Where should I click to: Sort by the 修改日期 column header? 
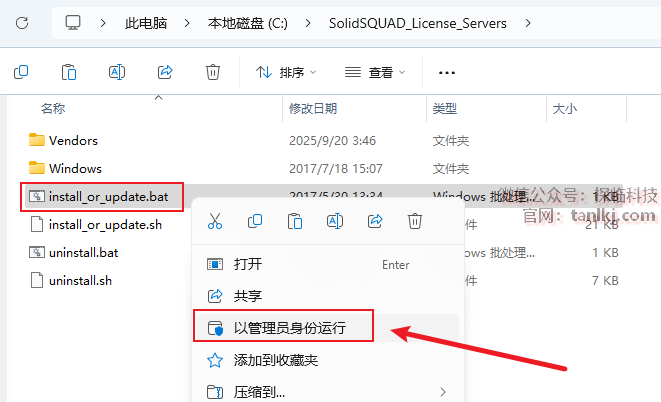click(x=313, y=109)
